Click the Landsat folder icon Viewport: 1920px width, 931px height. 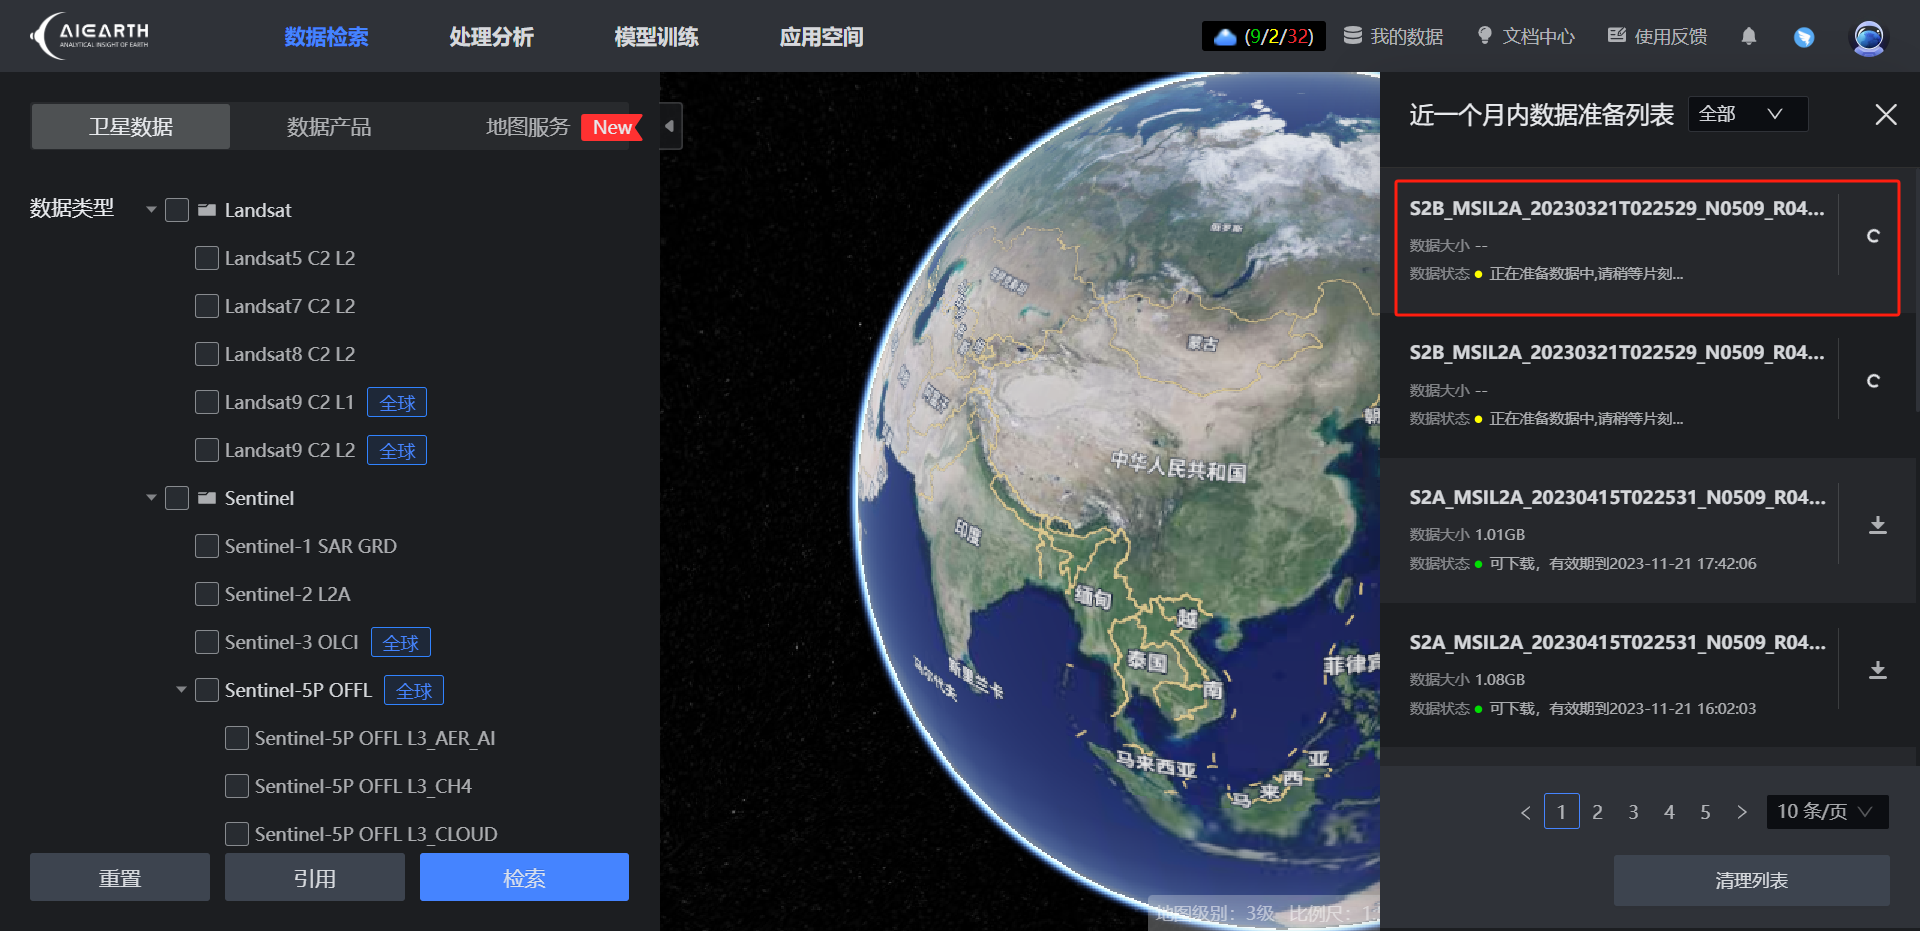coord(207,210)
